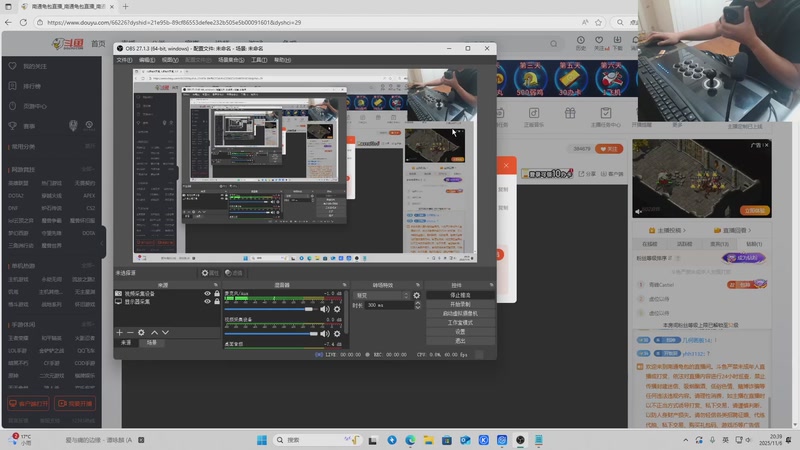Click Douyu search magnifier icon
This screenshot has width=800, height=450.
click(554, 44)
